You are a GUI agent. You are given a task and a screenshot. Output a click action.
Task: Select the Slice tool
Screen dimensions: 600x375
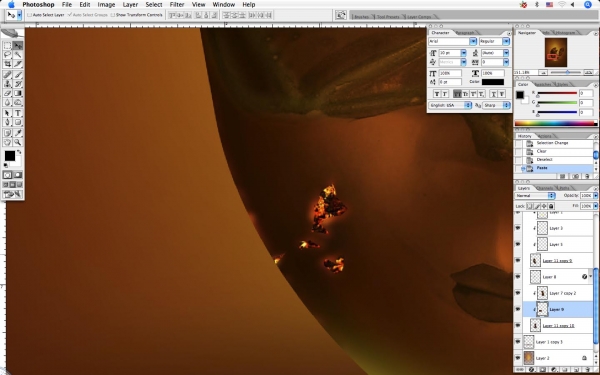tap(18, 64)
